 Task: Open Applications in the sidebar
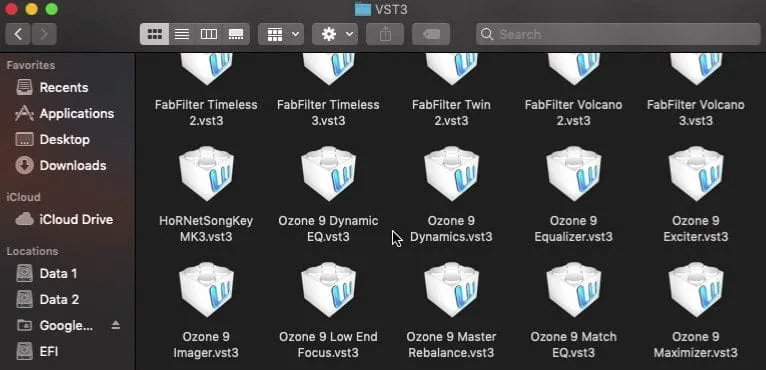pos(67,113)
